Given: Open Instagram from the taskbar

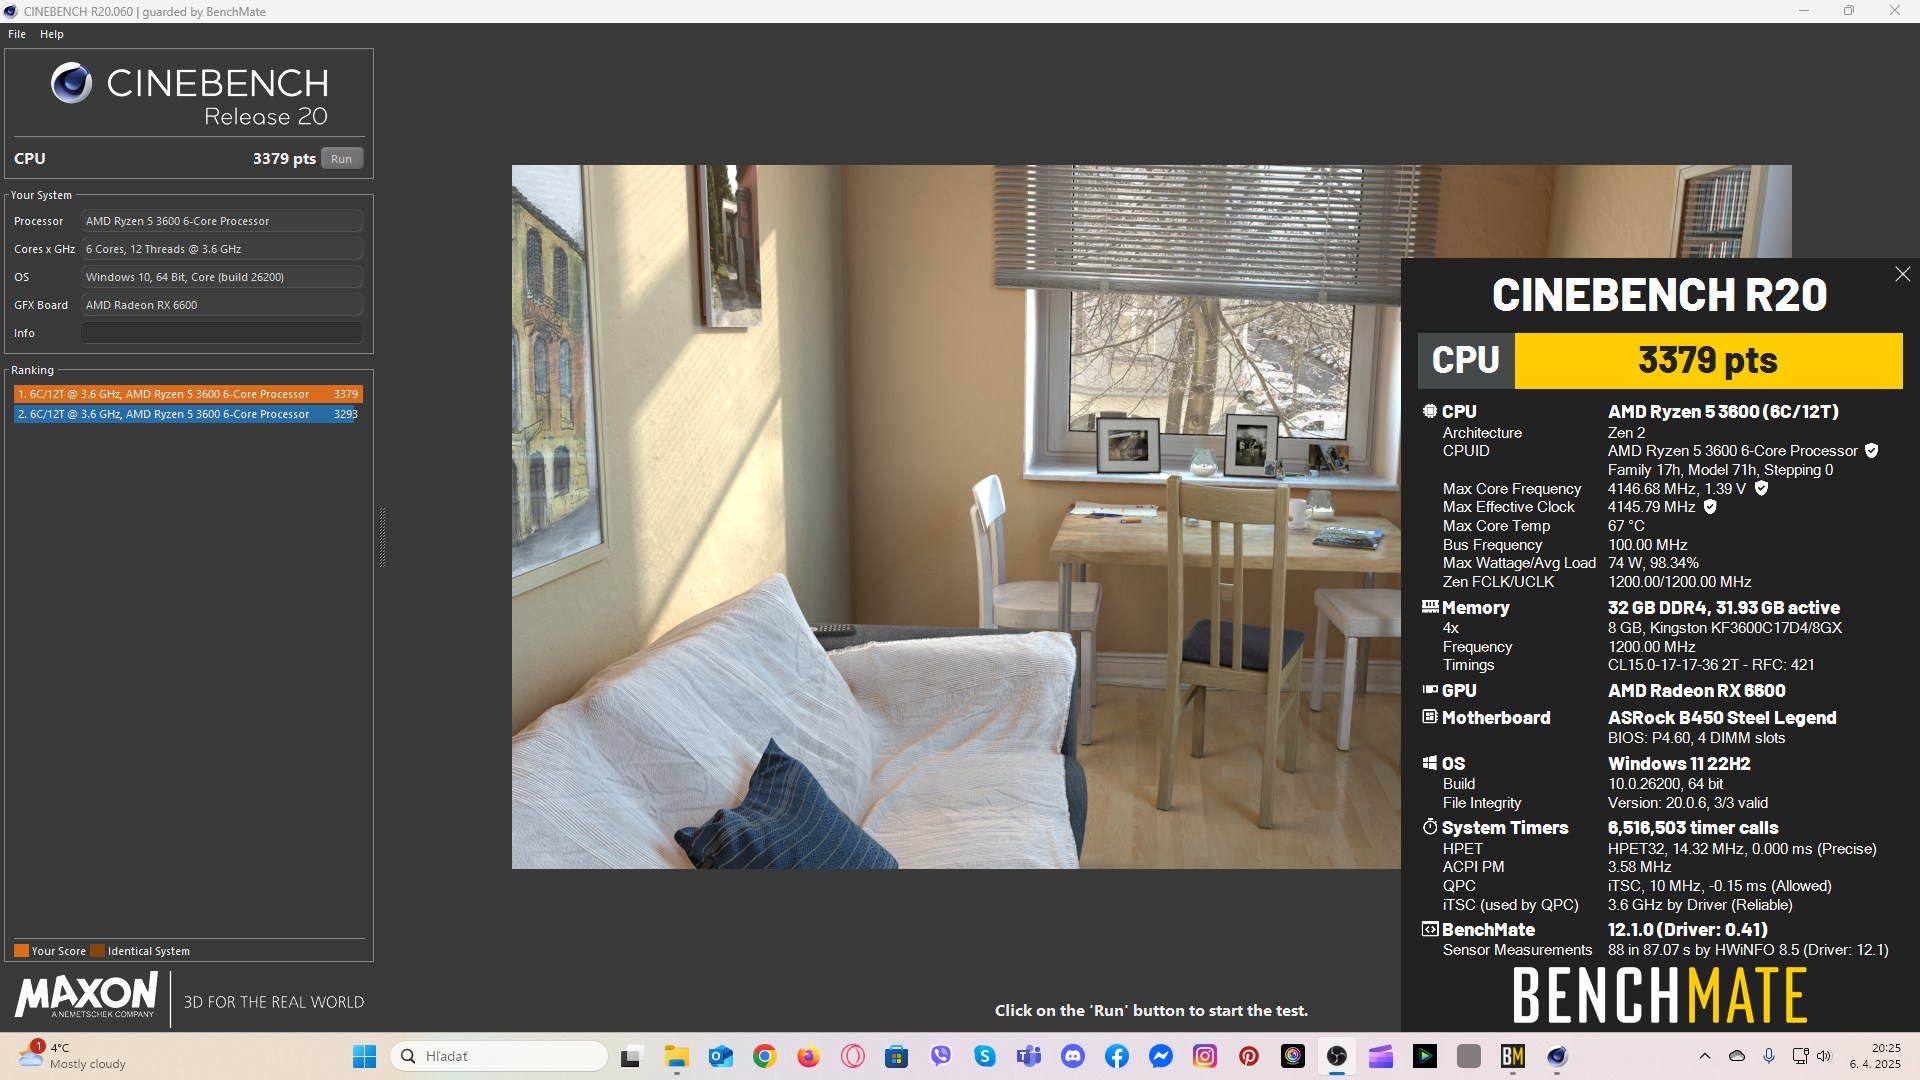Looking at the screenshot, I should pyautogui.click(x=1205, y=1056).
